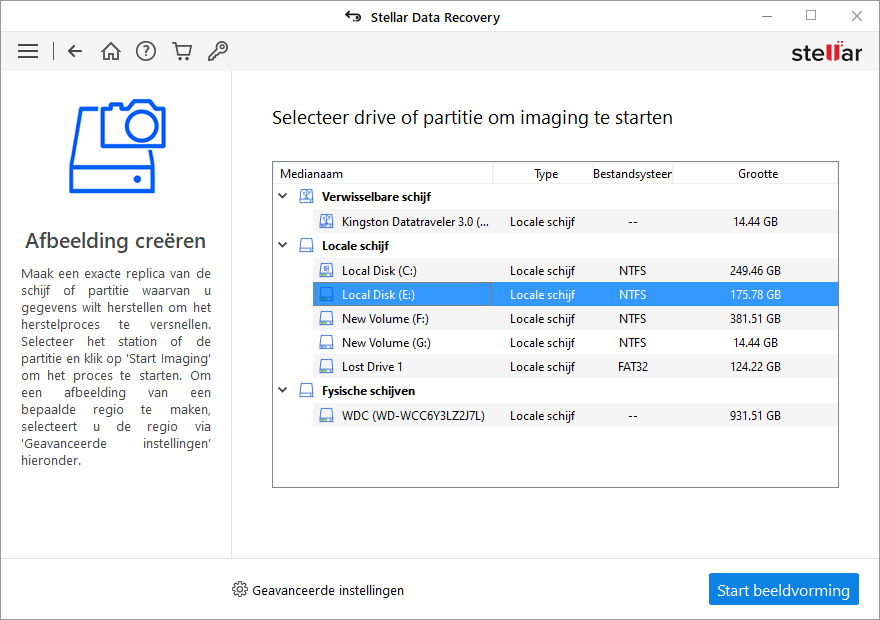Screen dimensions: 880x620
Task: Collapse the Locale schijf group
Action: point(283,245)
